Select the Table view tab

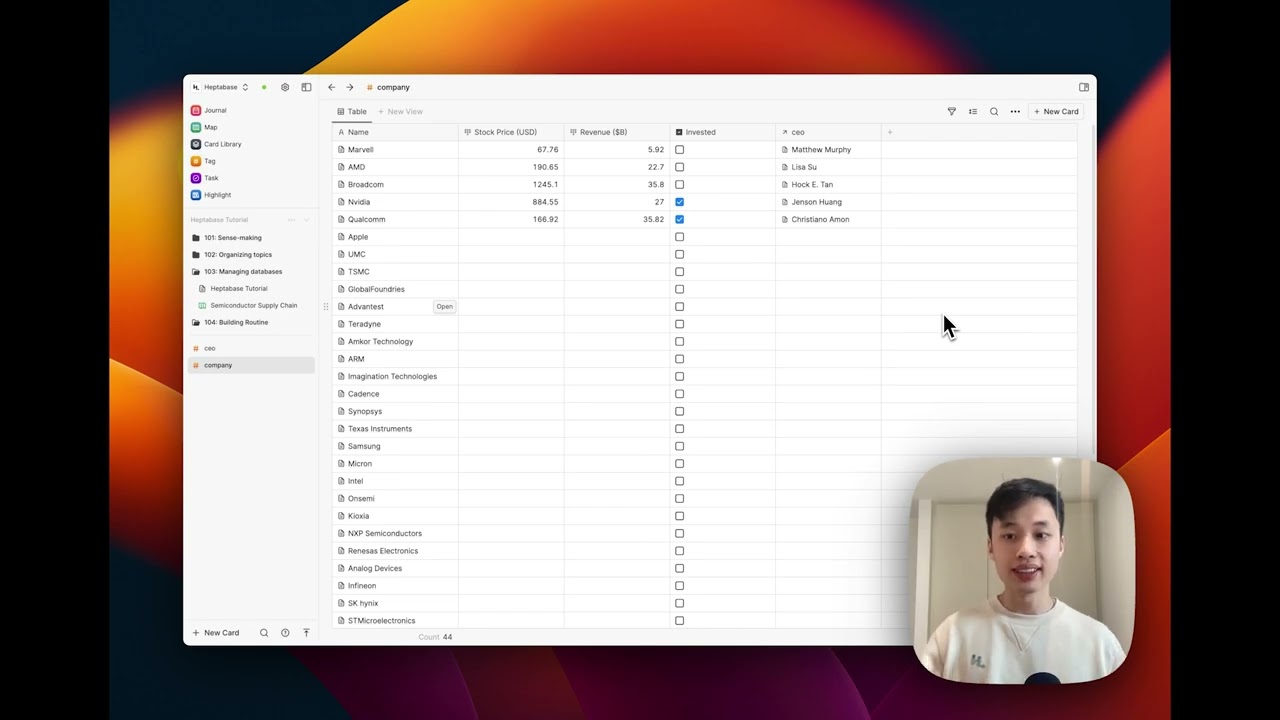pyautogui.click(x=352, y=111)
